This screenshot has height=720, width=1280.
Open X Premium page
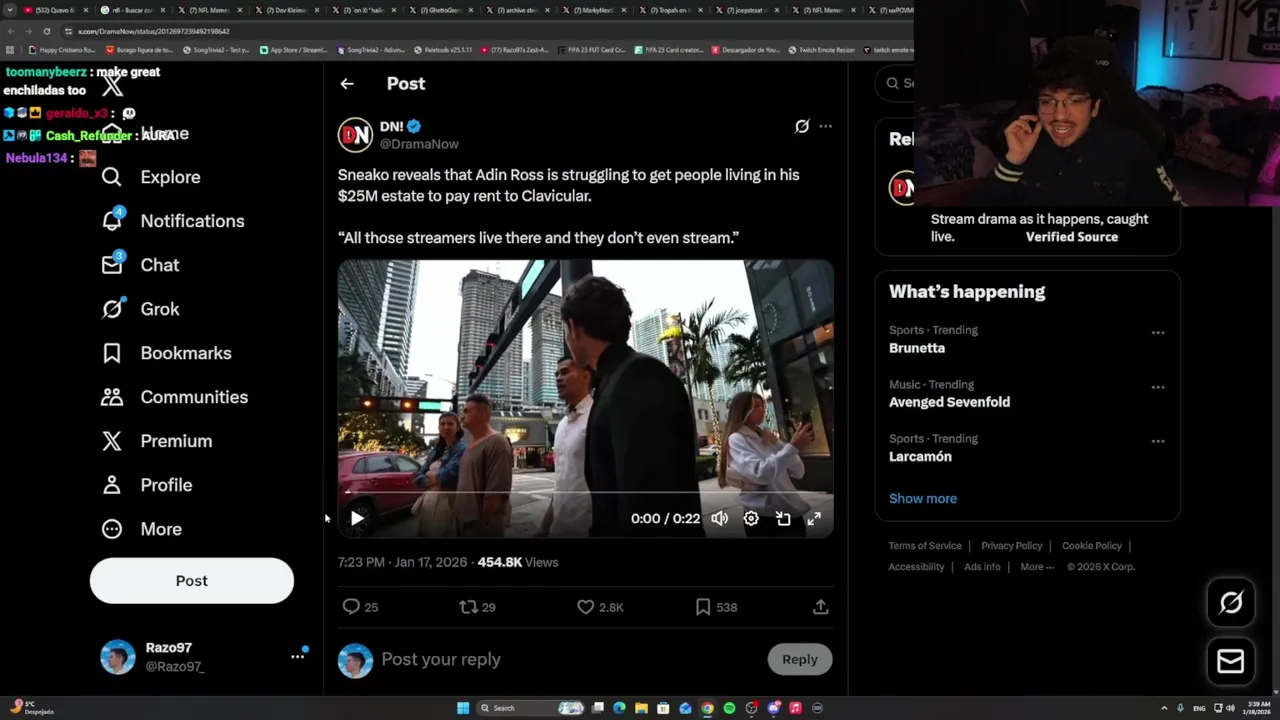click(x=156, y=441)
